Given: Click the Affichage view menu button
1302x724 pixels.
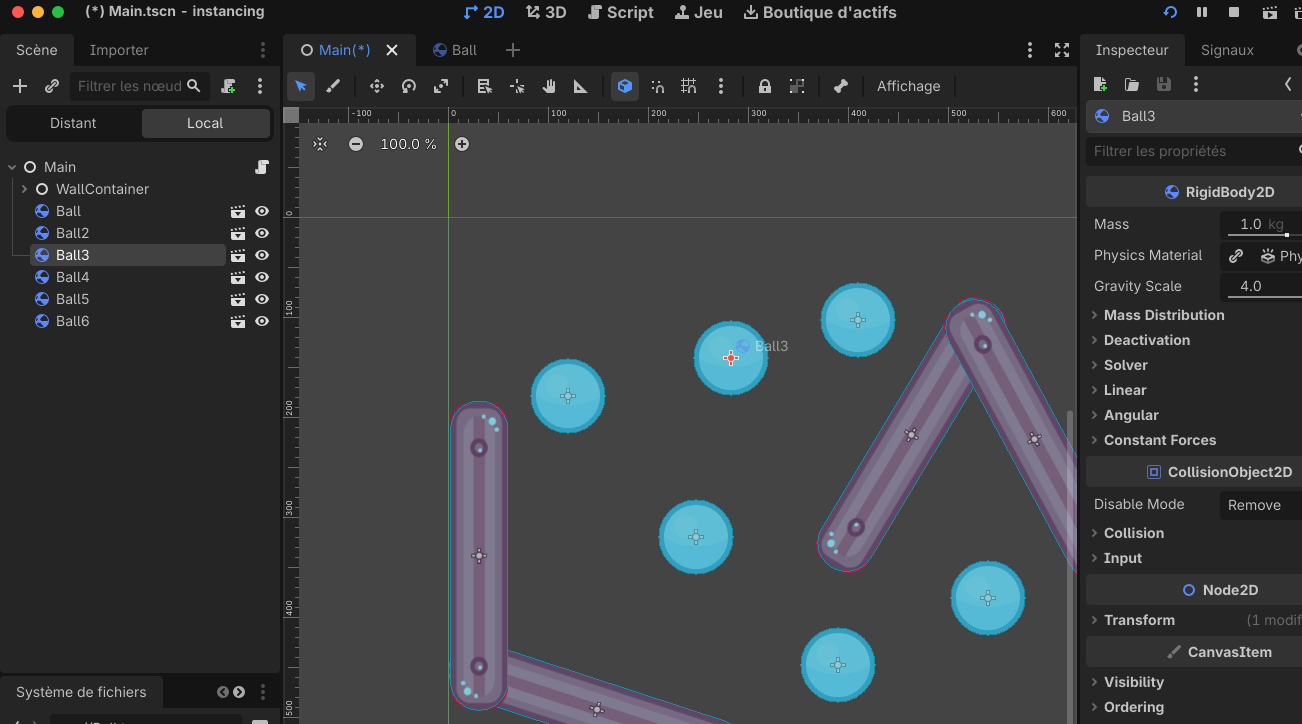Looking at the screenshot, I should (909, 86).
